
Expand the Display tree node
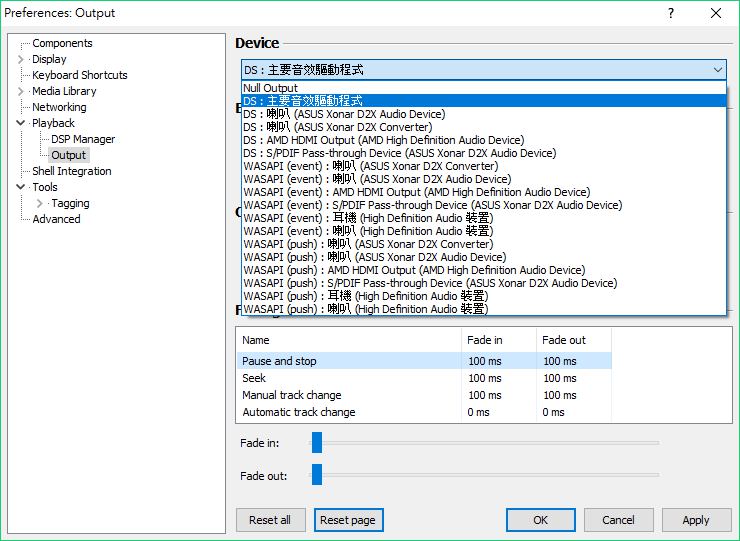click(x=20, y=59)
